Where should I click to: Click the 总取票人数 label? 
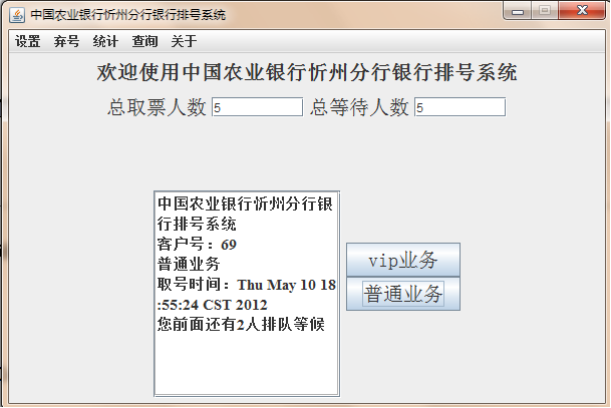click(157, 107)
